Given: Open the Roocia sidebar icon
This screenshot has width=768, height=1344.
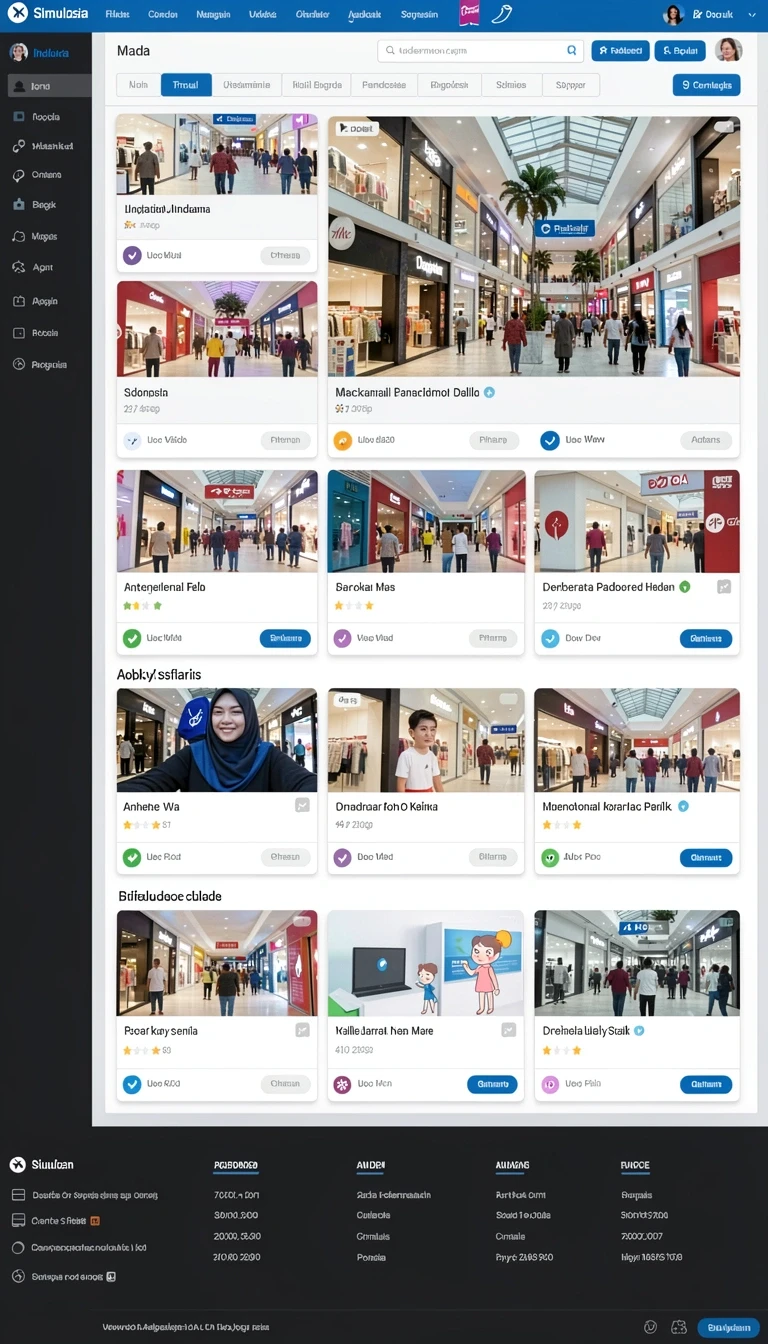Looking at the screenshot, I should 19,117.
